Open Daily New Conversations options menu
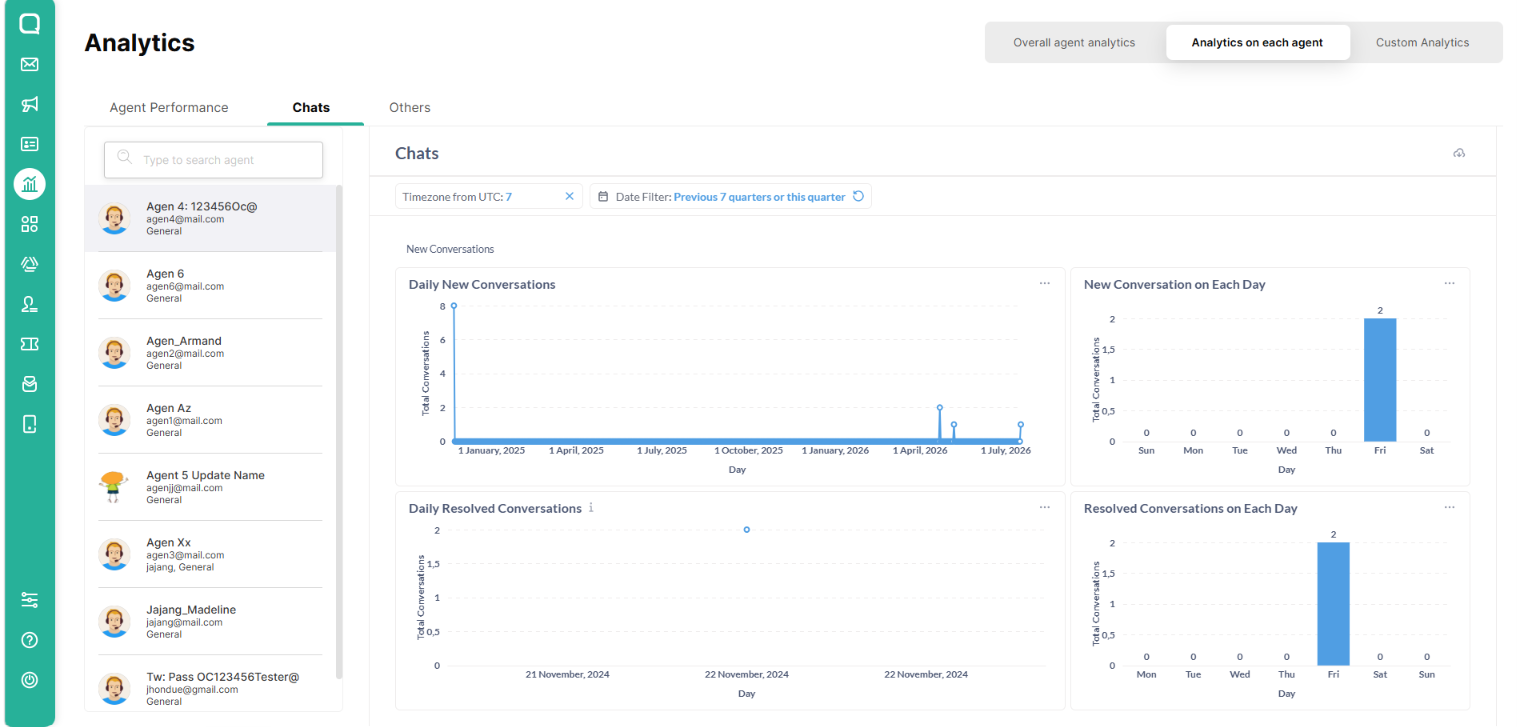Image resolution: width=1517 pixels, height=727 pixels. click(x=1044, y=284)
